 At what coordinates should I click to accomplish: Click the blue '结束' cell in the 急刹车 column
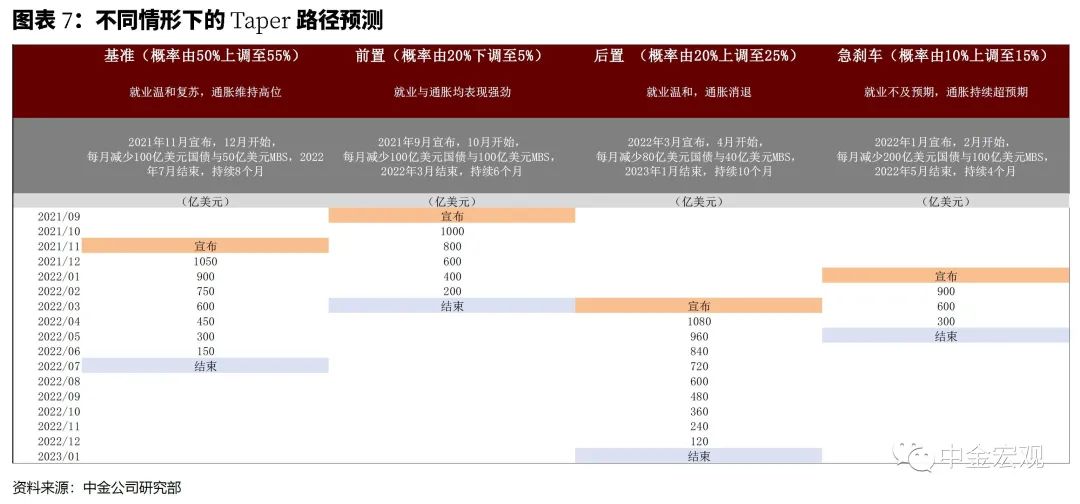click(945, 336)
